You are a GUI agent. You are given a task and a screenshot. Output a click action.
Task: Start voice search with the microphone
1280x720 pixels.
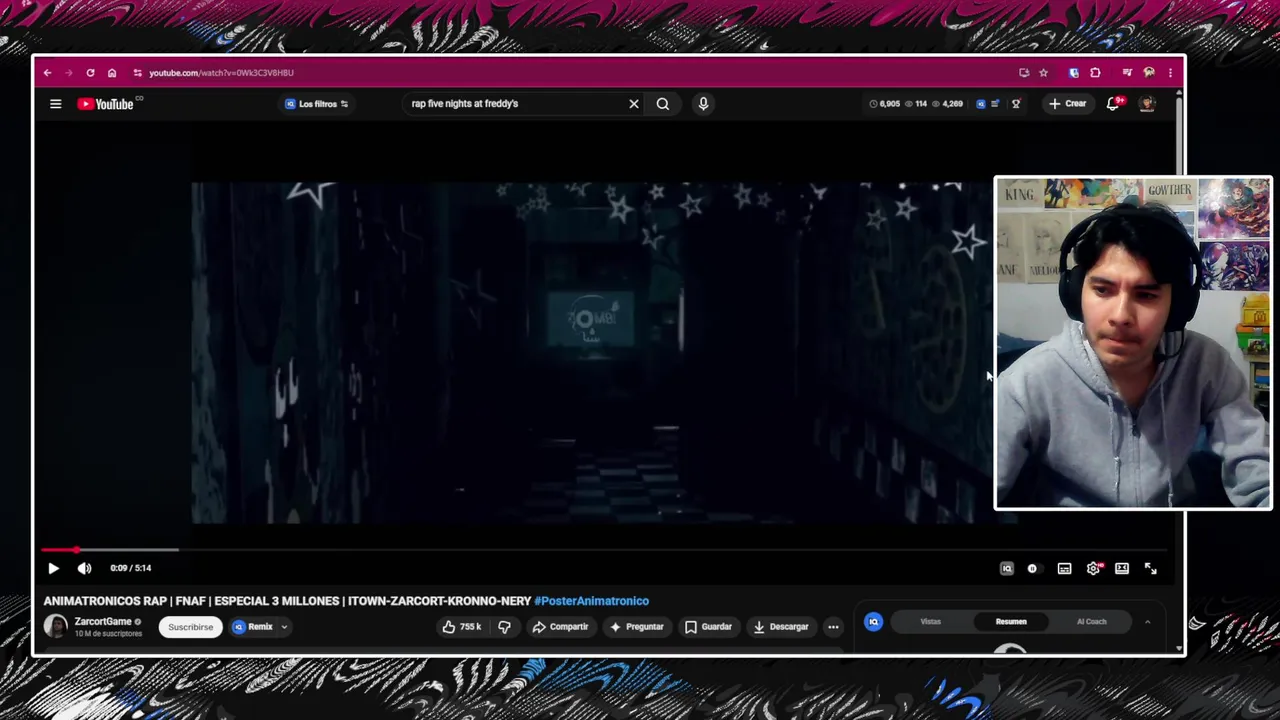click(703, 104)
